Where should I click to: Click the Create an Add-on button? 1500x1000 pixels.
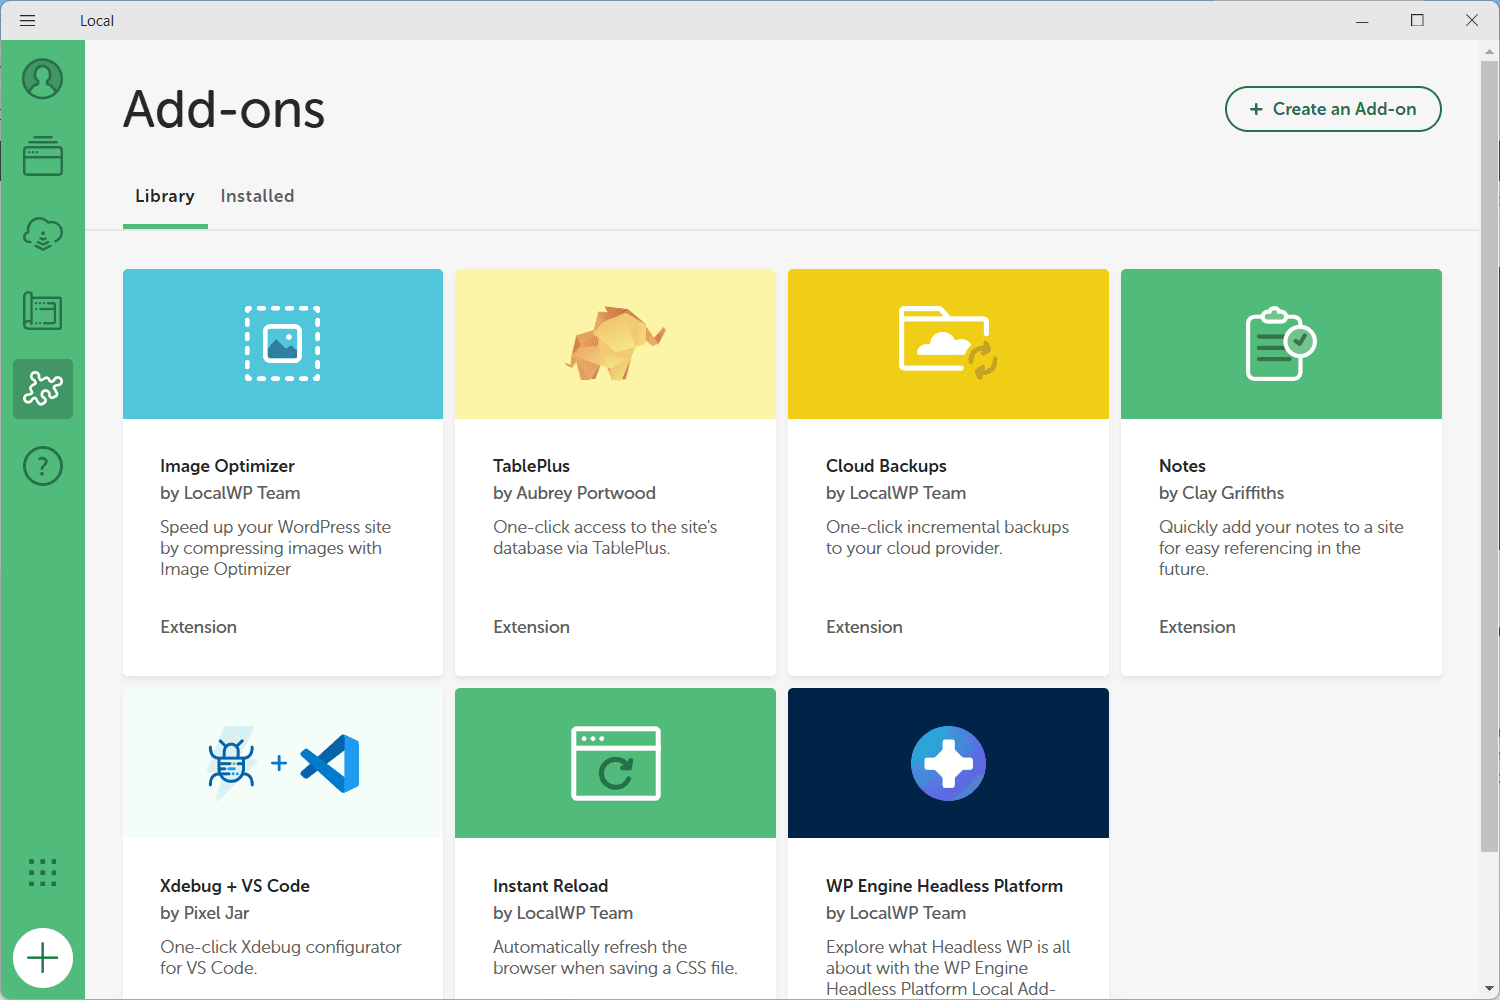point(1333,109)
